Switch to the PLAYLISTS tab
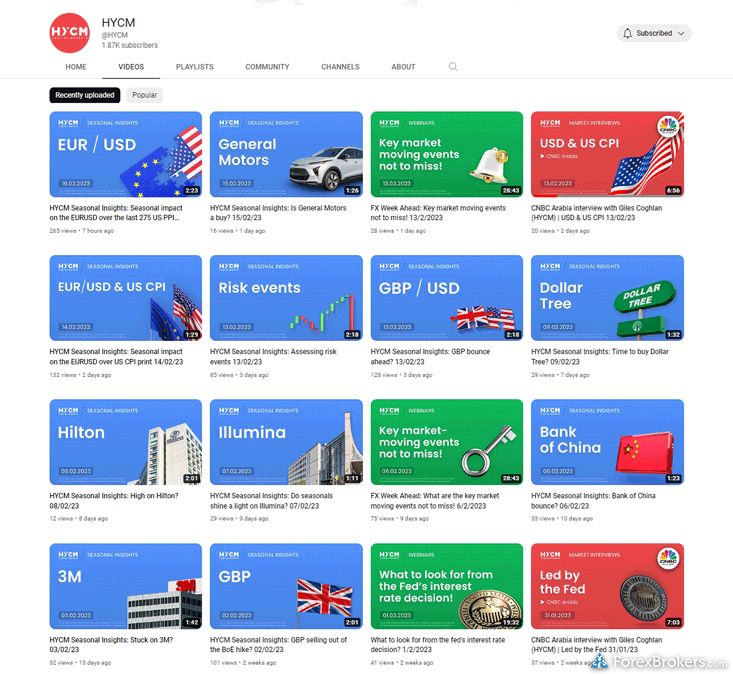733x674 pixels. coord(194,67)
